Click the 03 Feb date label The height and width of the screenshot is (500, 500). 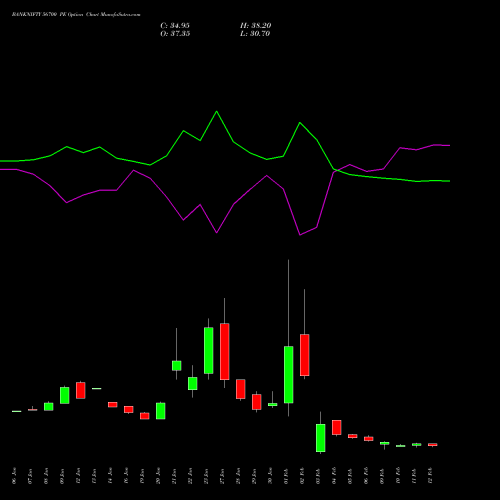(x=318, y=476)
